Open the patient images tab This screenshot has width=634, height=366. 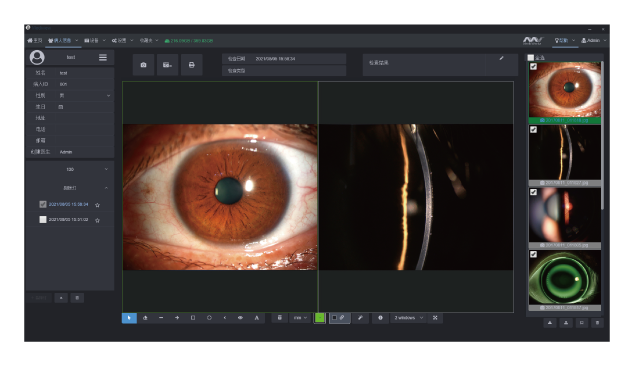[59, 40]
